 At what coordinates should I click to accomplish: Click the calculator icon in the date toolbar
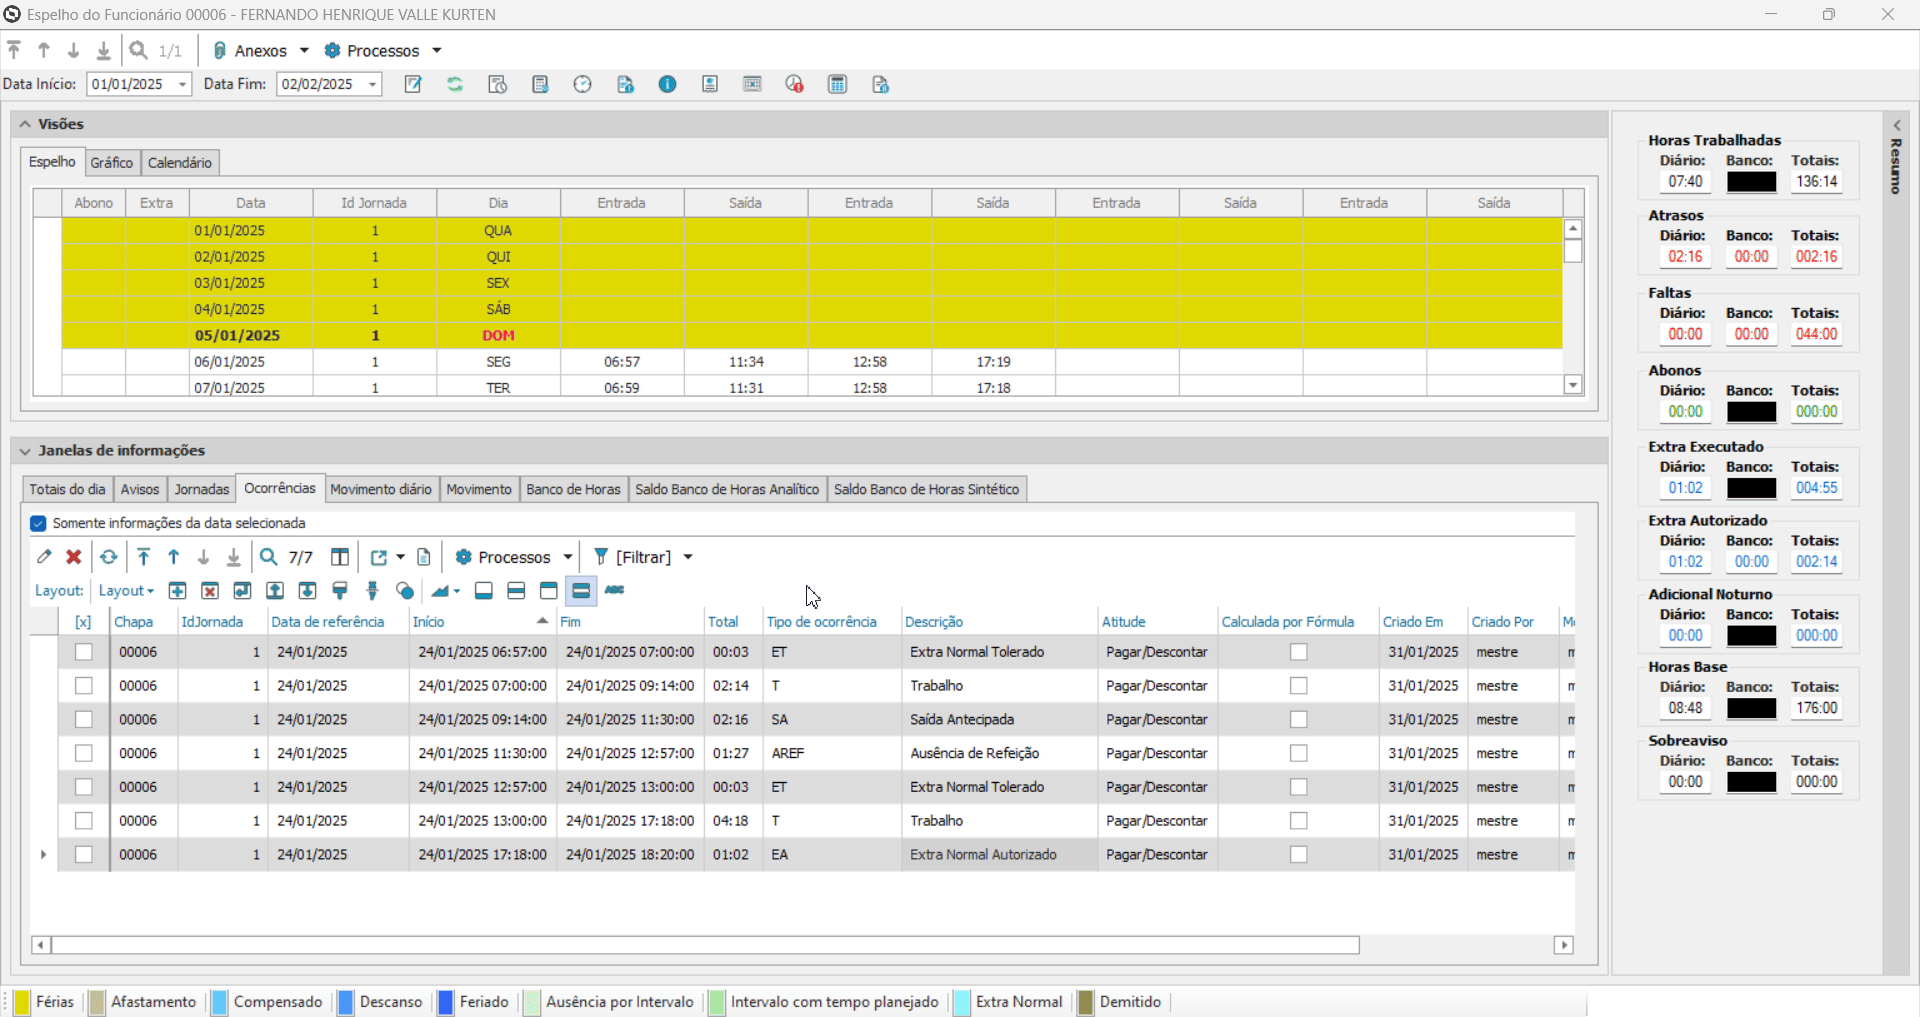(x=838, y=84)
